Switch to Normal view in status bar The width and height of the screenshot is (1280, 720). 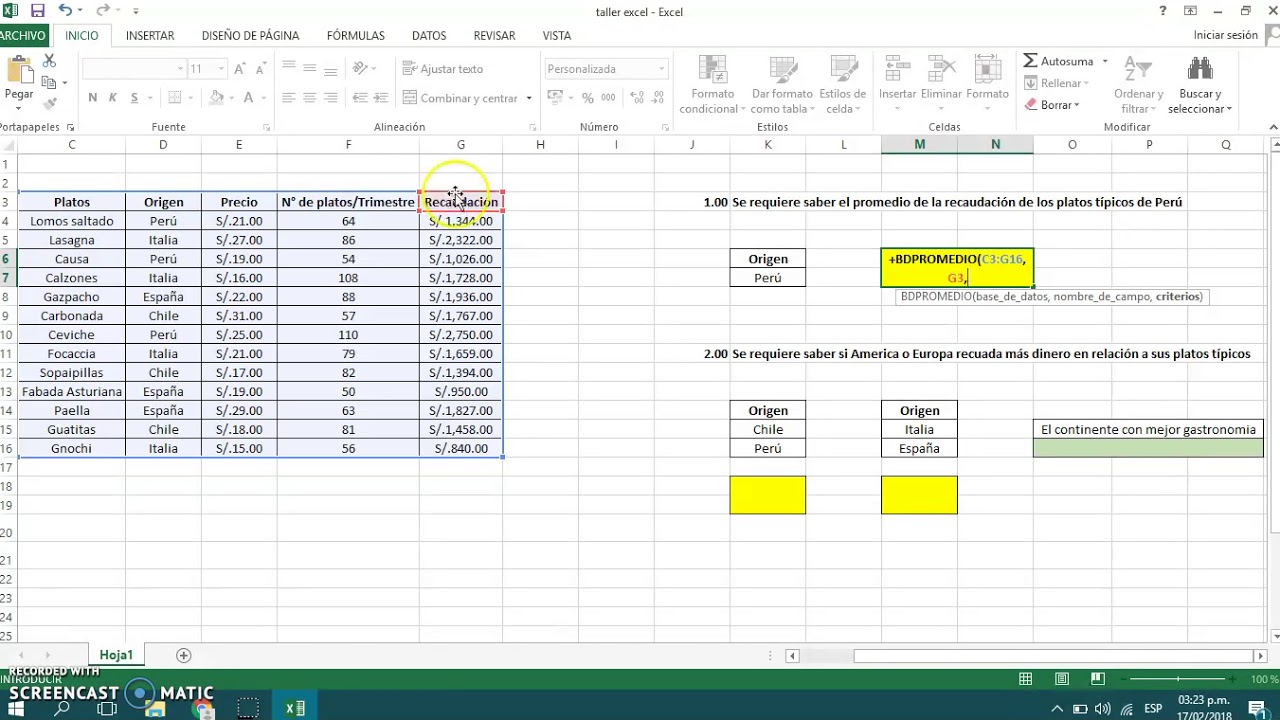1025,679
